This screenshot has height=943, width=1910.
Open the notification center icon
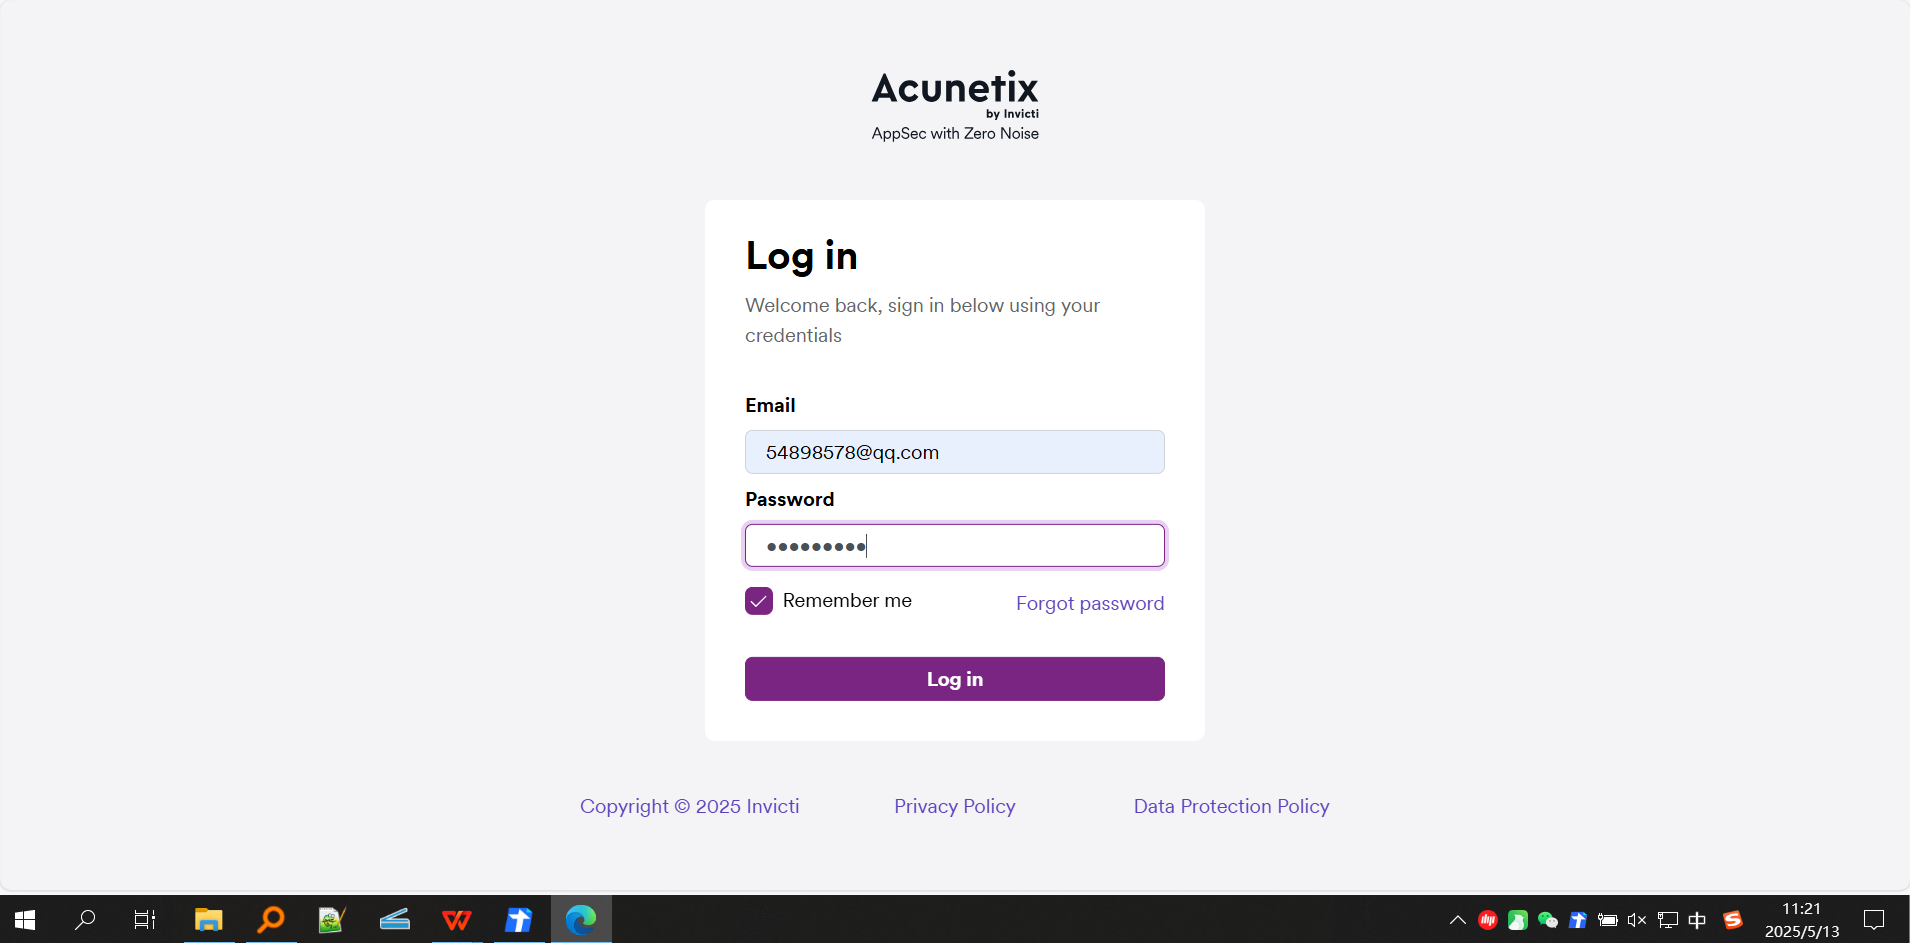pos(1874,920)
